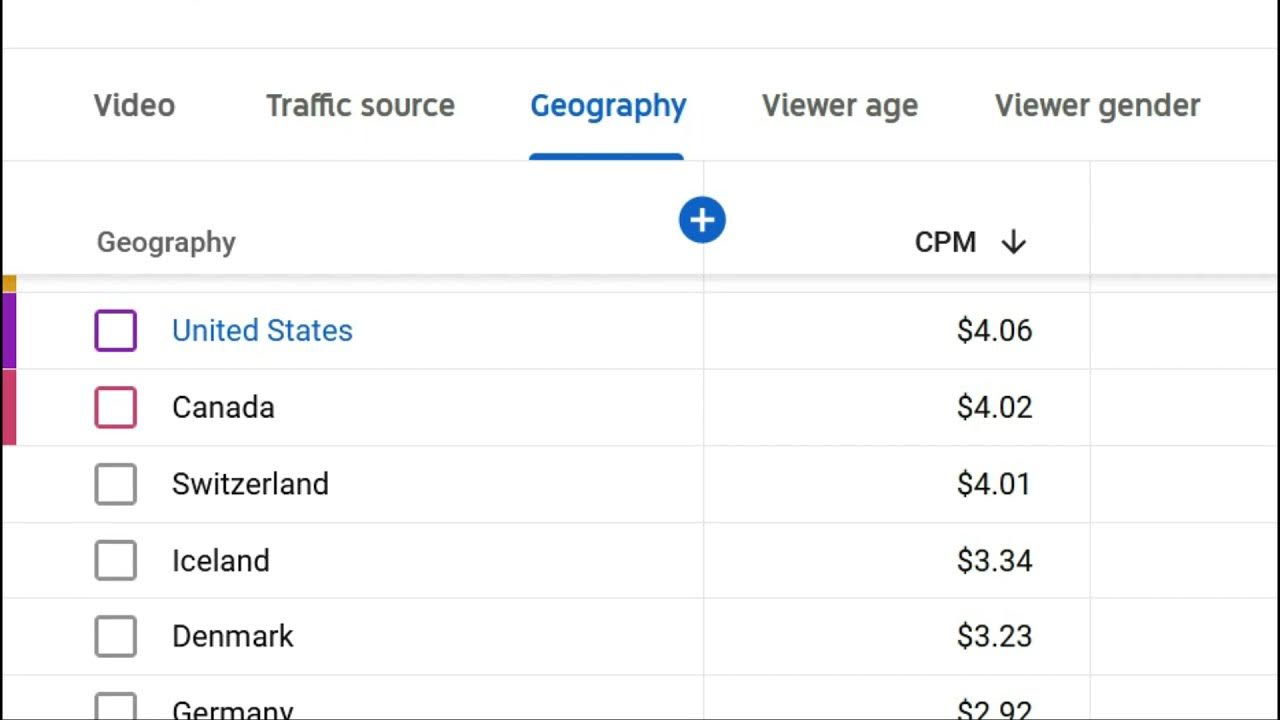This screenshot has height=720, width=1280.
Task: Click the Canada row label
Action: click(223, 408)
